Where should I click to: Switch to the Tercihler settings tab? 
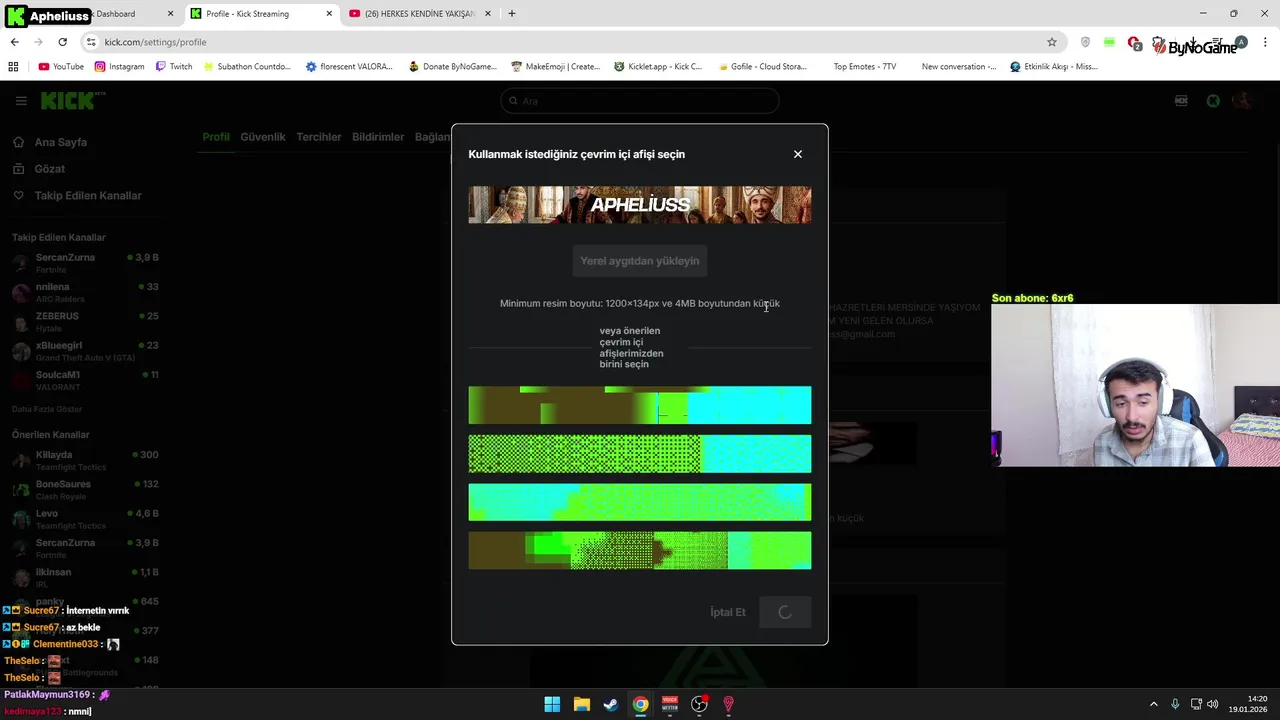click(x=319, y=137)
